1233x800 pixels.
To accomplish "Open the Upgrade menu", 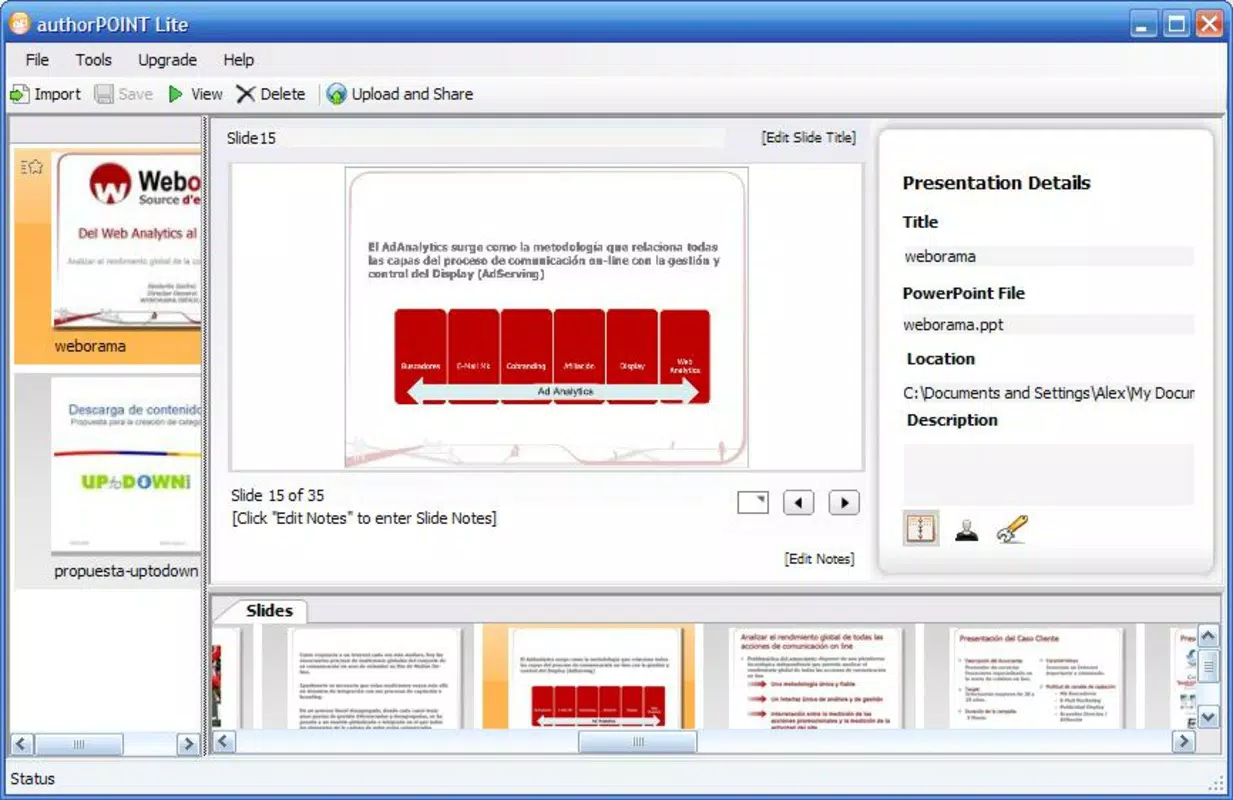I will pos(167,60).
